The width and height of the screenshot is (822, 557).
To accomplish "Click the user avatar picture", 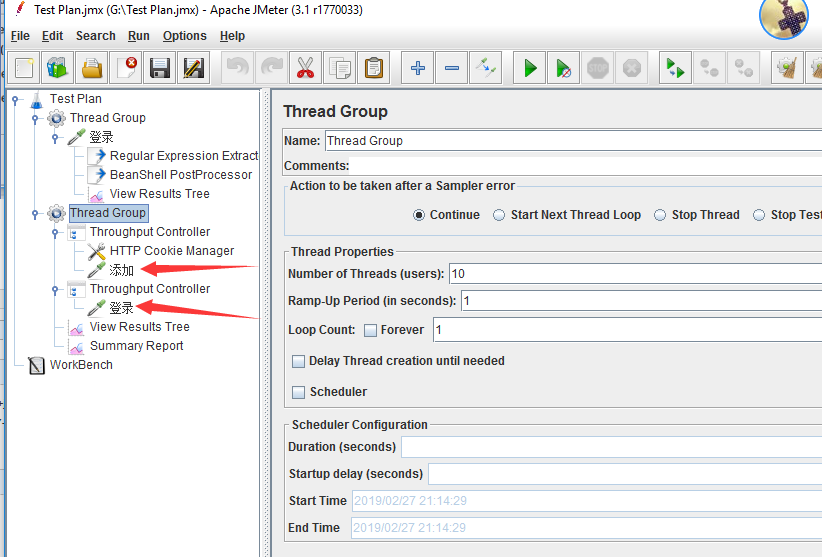I will [784, 17].
